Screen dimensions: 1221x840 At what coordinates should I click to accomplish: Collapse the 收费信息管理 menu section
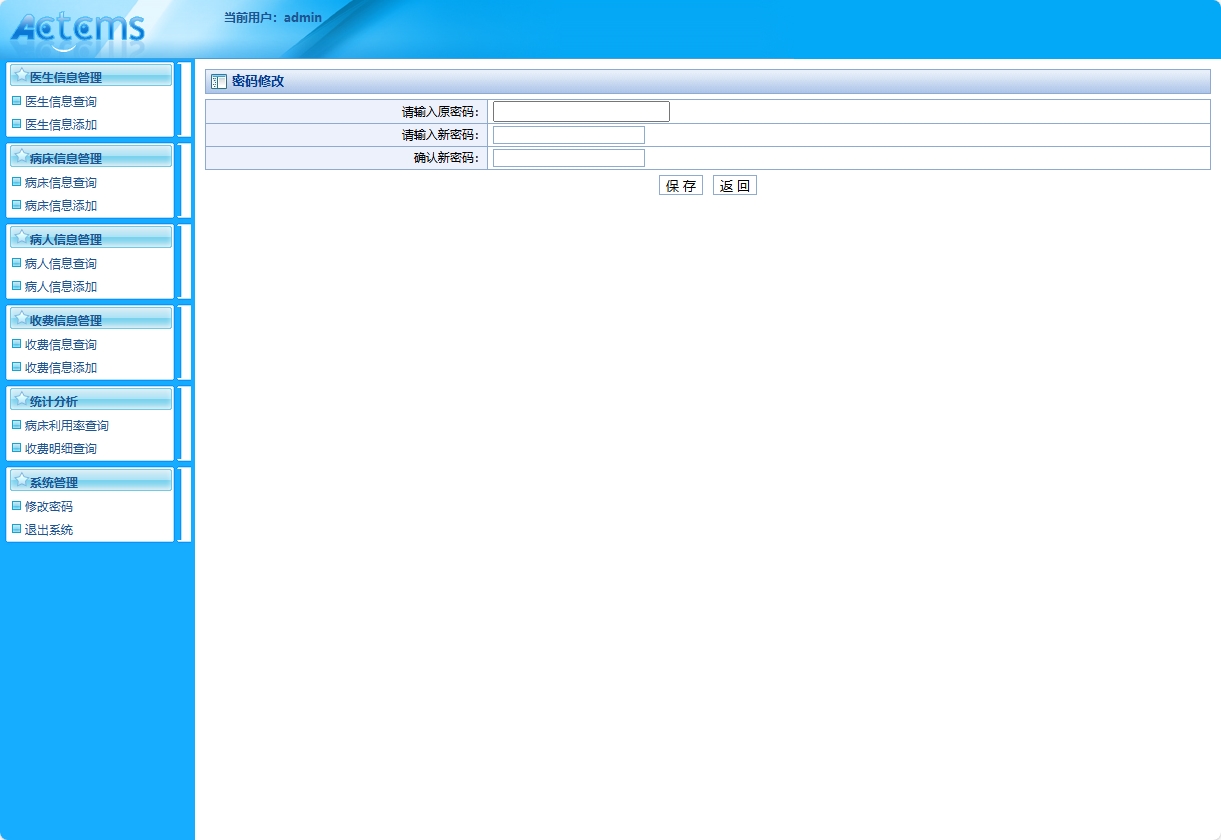91,319
